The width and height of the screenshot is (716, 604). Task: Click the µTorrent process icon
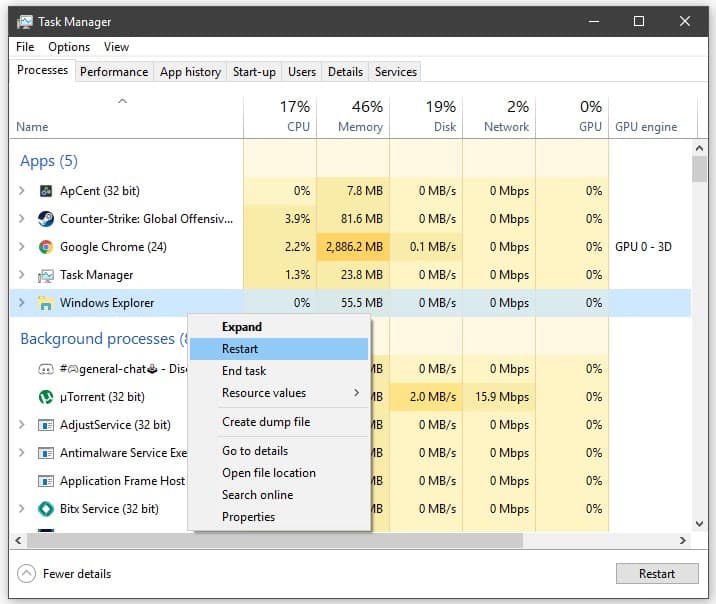(46, 397)
